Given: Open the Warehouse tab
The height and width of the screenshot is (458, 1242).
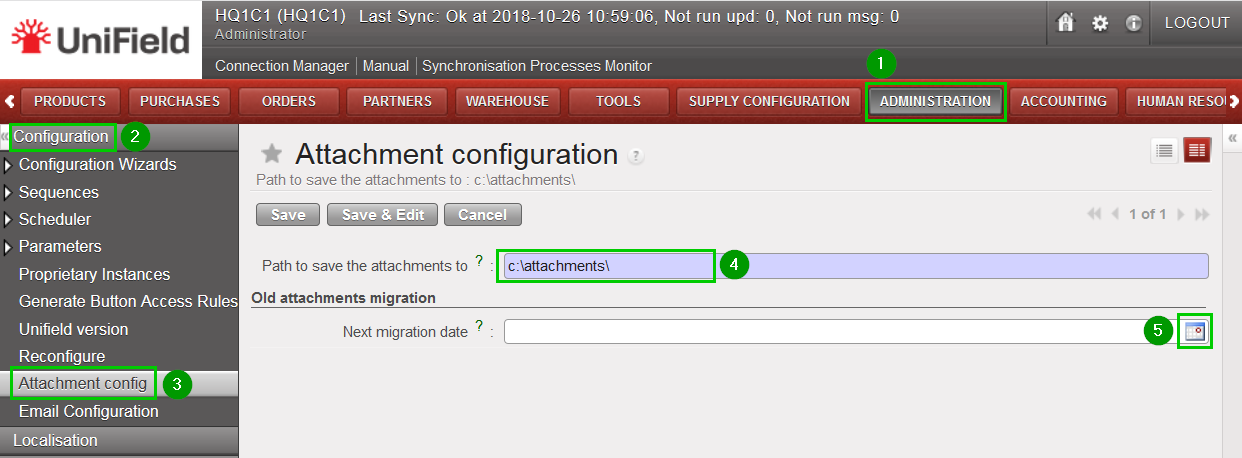Looking at the screenshot, I should [507, 101].
